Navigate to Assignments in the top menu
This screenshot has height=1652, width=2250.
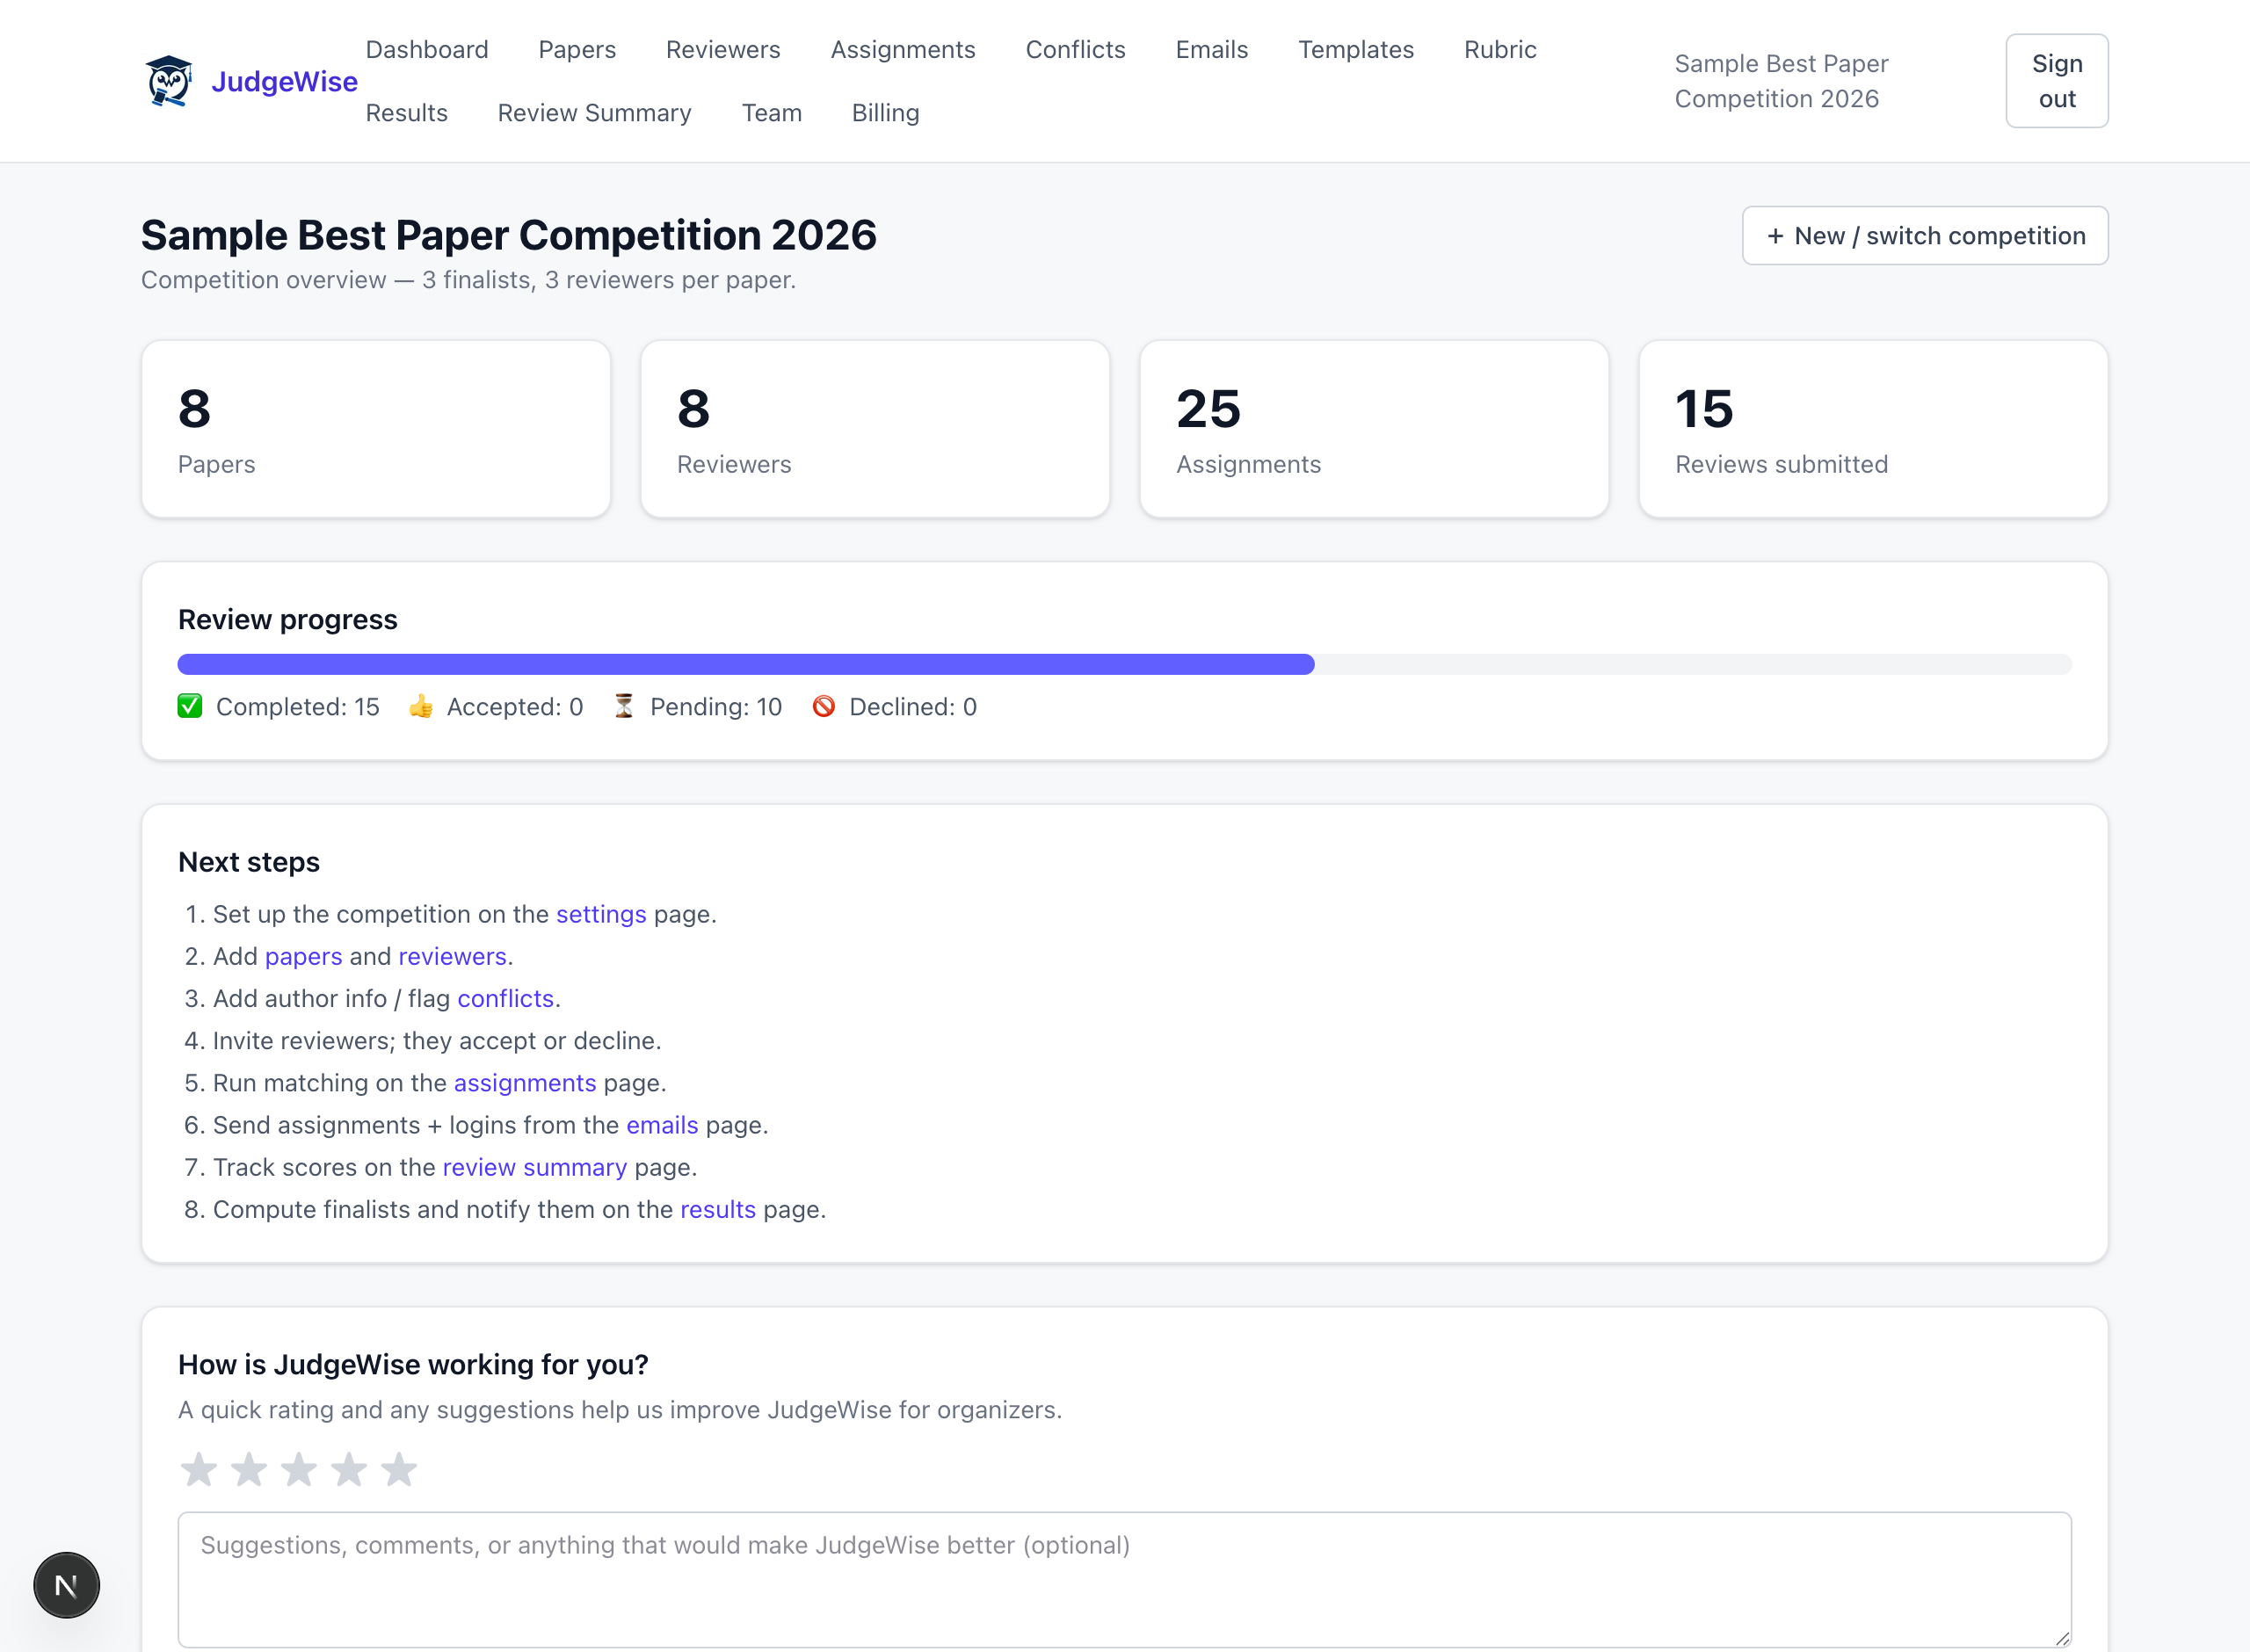pyautogui.click(x=903, y=49)
